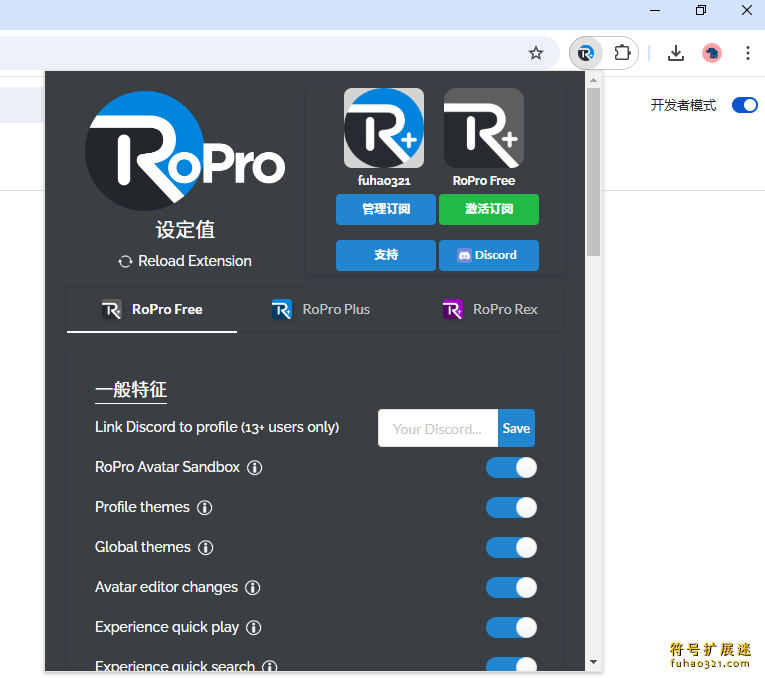
Task: Toggle Experience quick play switch
Action: [x=511, y=627]
